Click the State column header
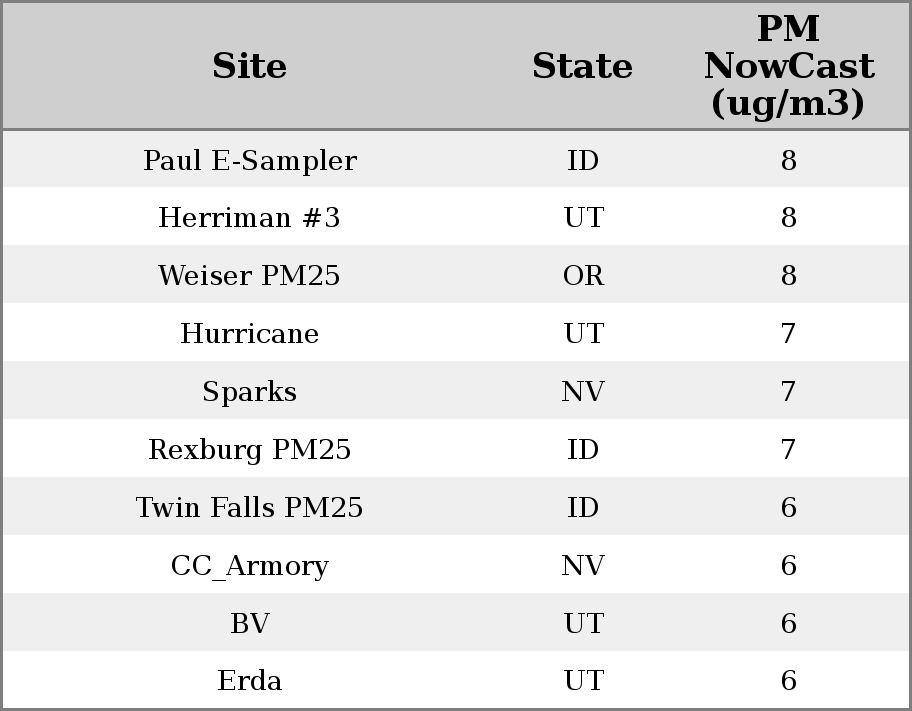Screen dimensions: 912x711 coord(582,66)
